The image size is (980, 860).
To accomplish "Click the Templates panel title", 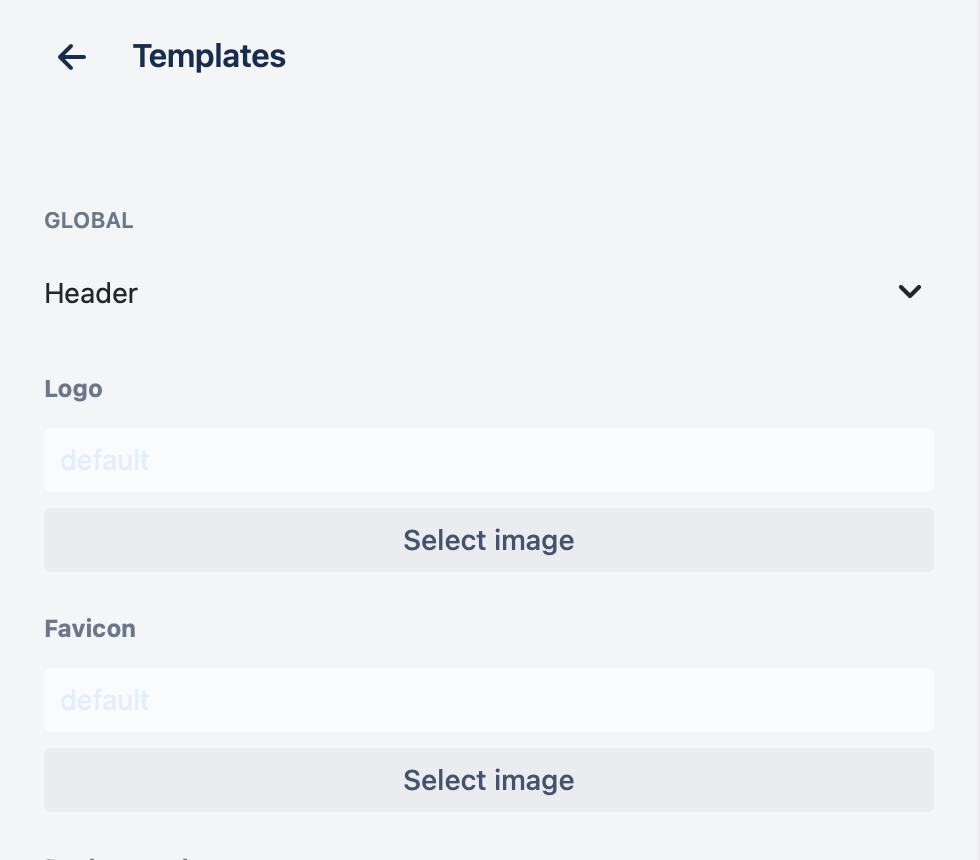I will click(x=209, y=57).
